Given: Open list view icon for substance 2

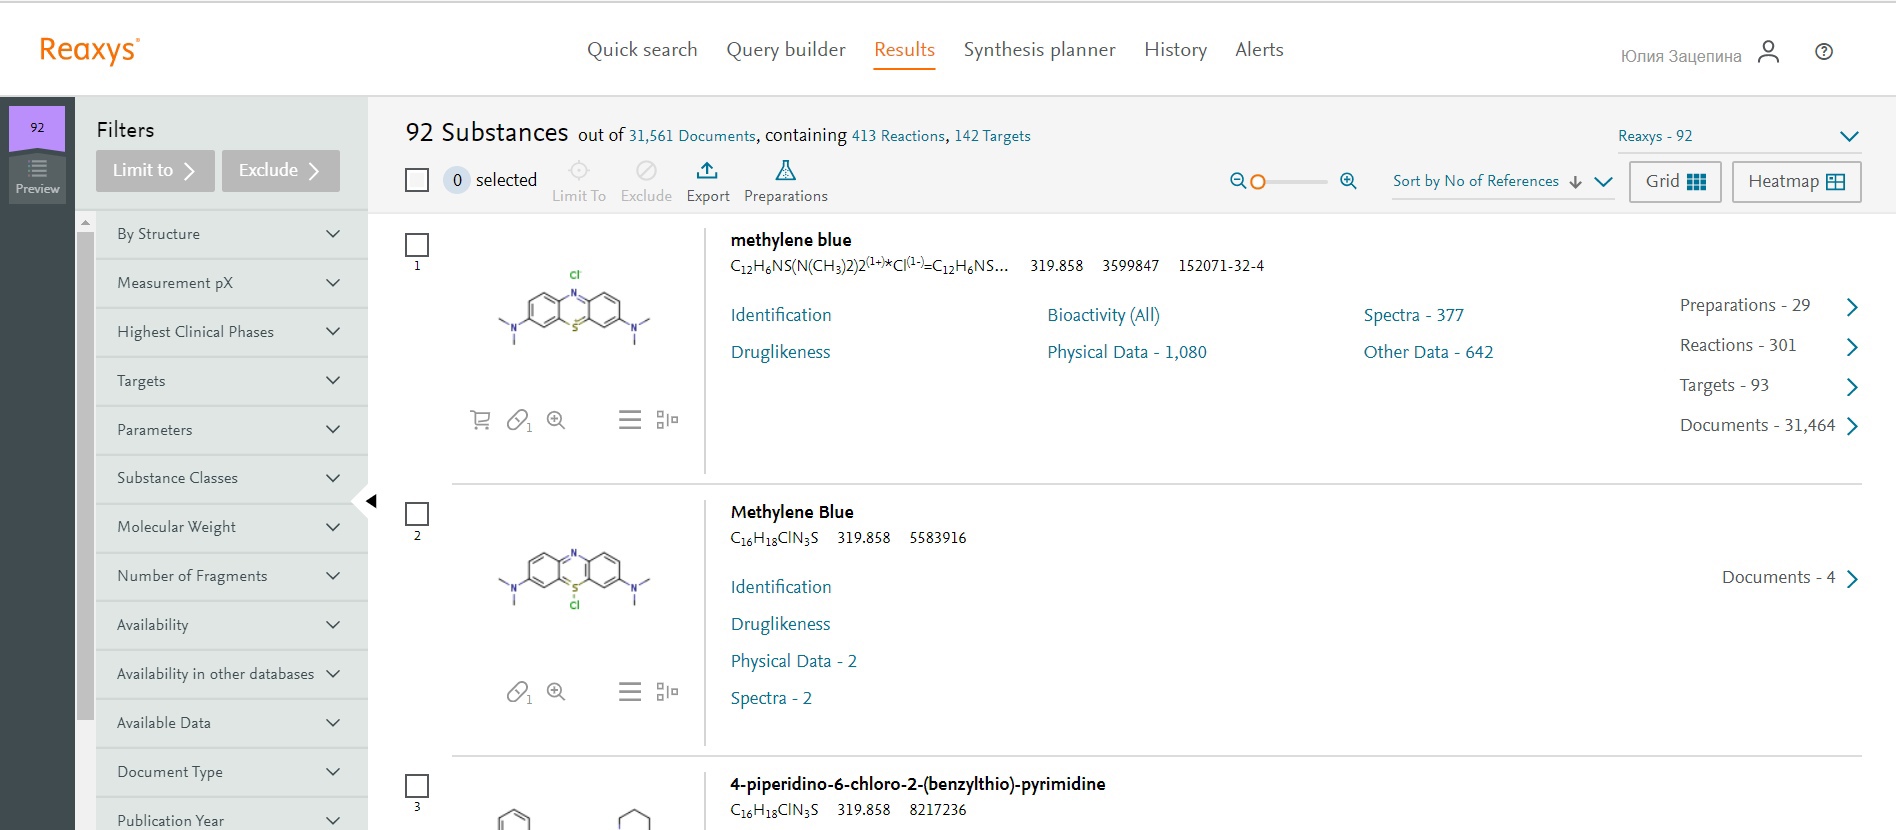Looking at the screenshot, I should [x=630, y=692].
